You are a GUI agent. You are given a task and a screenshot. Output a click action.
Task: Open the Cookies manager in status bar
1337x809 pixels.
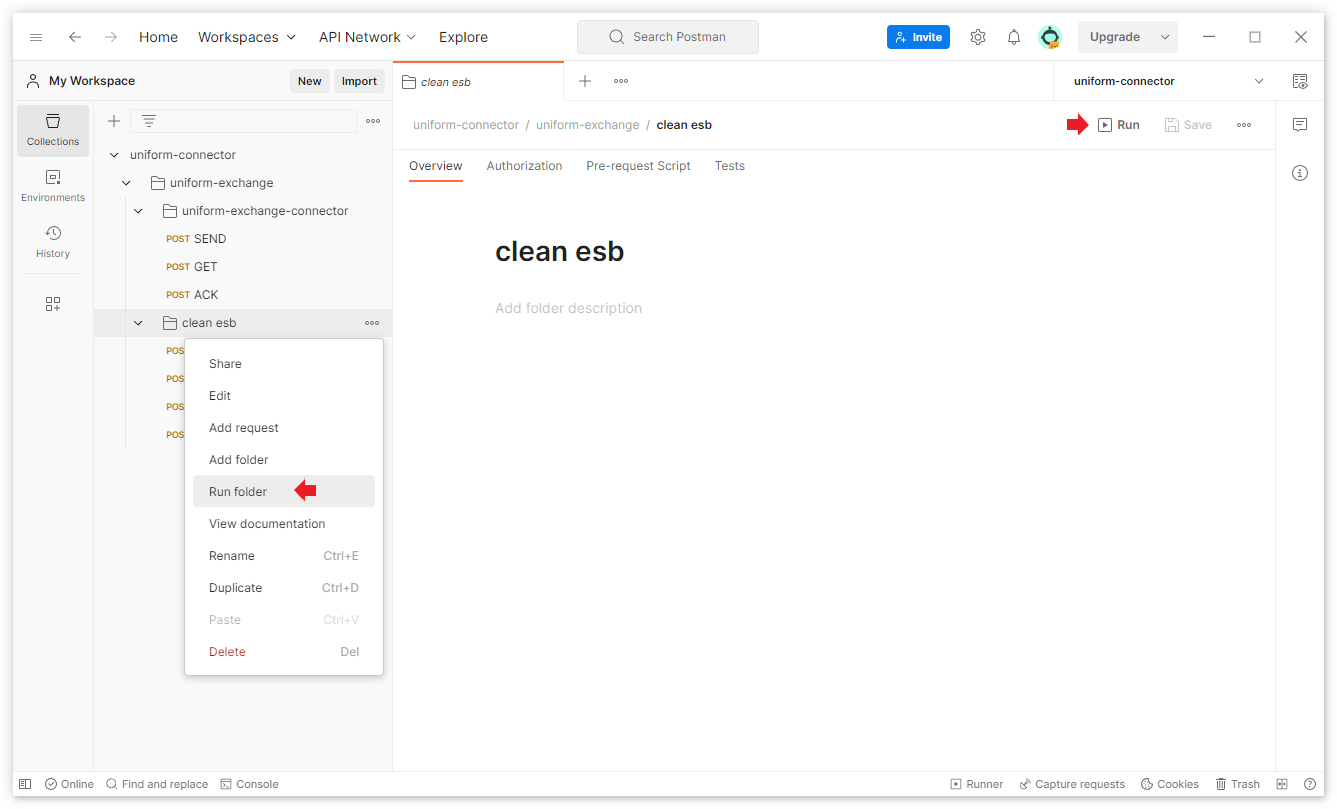(1170, 784)
